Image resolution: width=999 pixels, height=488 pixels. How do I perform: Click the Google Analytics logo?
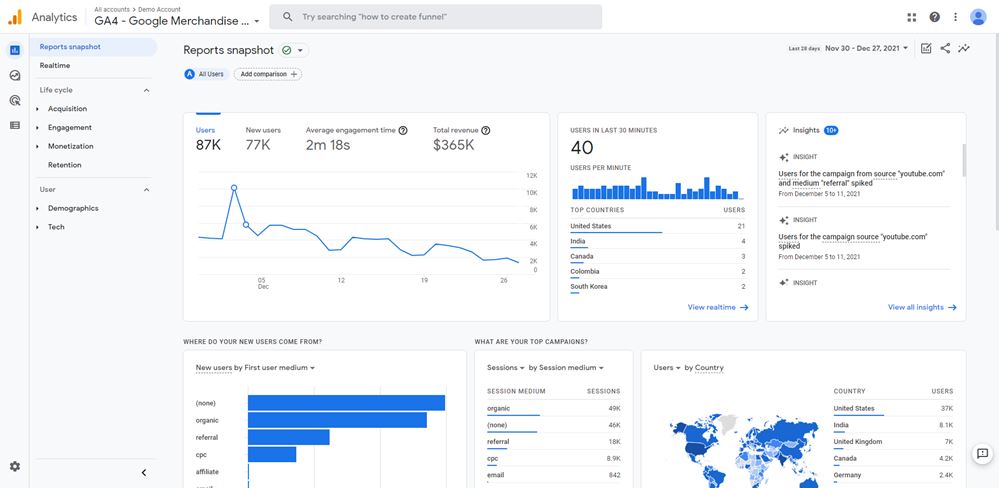tap(15, 17)
